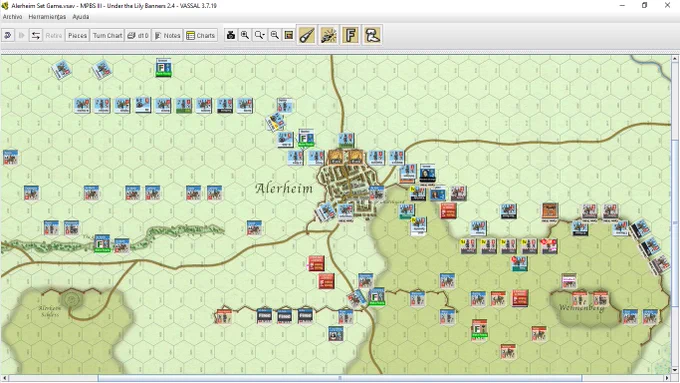The height and width of the screenshot is (383, 680).
Task: Select the F leader counter at the road junction
Action: (x=377, y=297)
